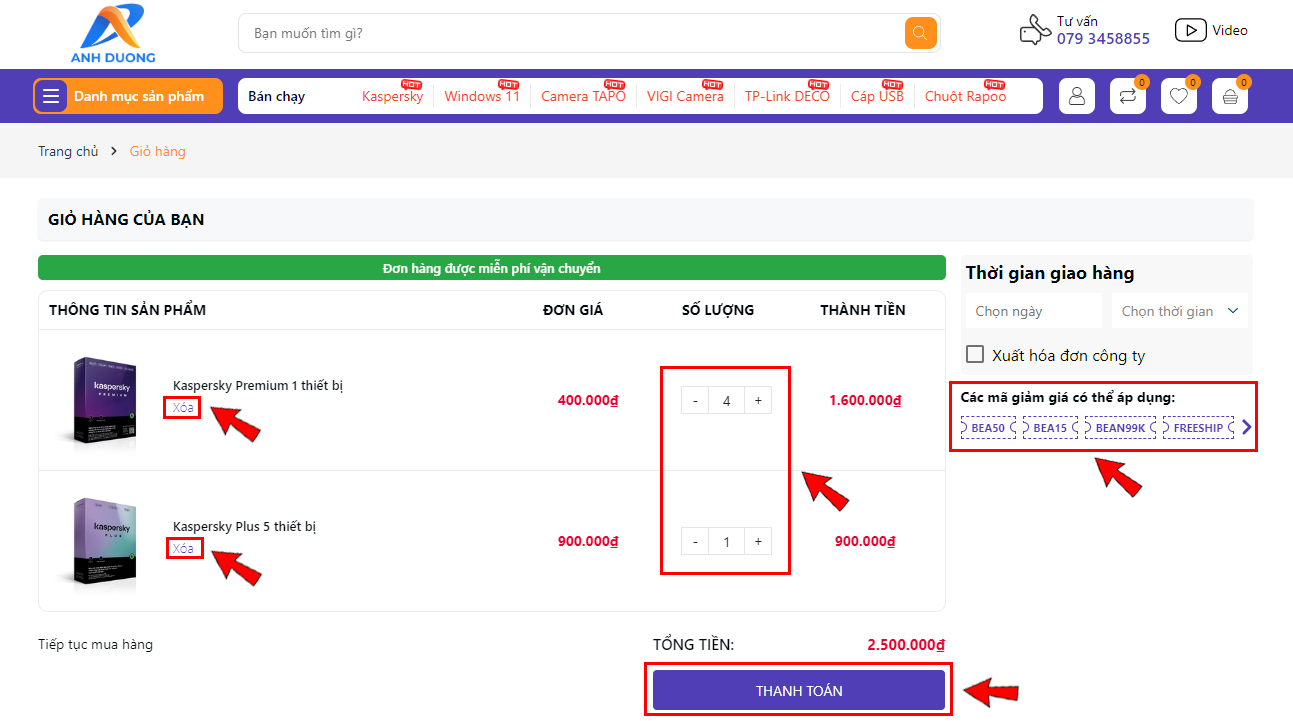The width and height of the screenshot is (1293, 721).
Task: Apply the BEAN99K discount code
Action: 1120,427
